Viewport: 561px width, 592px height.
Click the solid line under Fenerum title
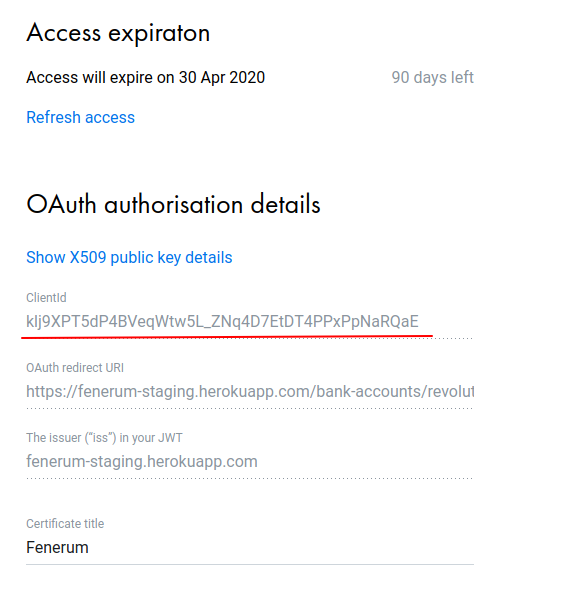pyautogui.click(x=250, y=564)
